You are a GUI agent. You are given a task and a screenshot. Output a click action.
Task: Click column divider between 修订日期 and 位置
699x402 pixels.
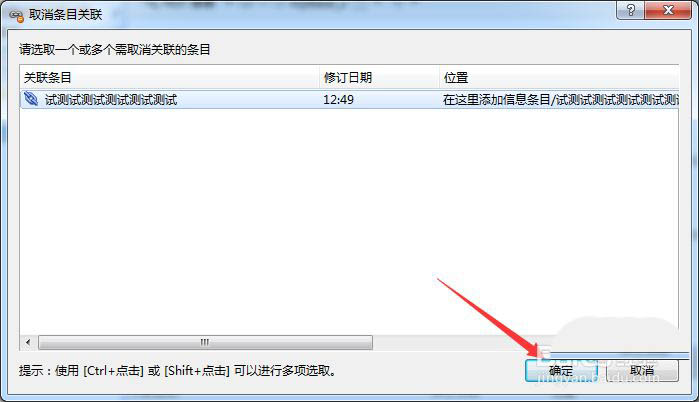439,78
